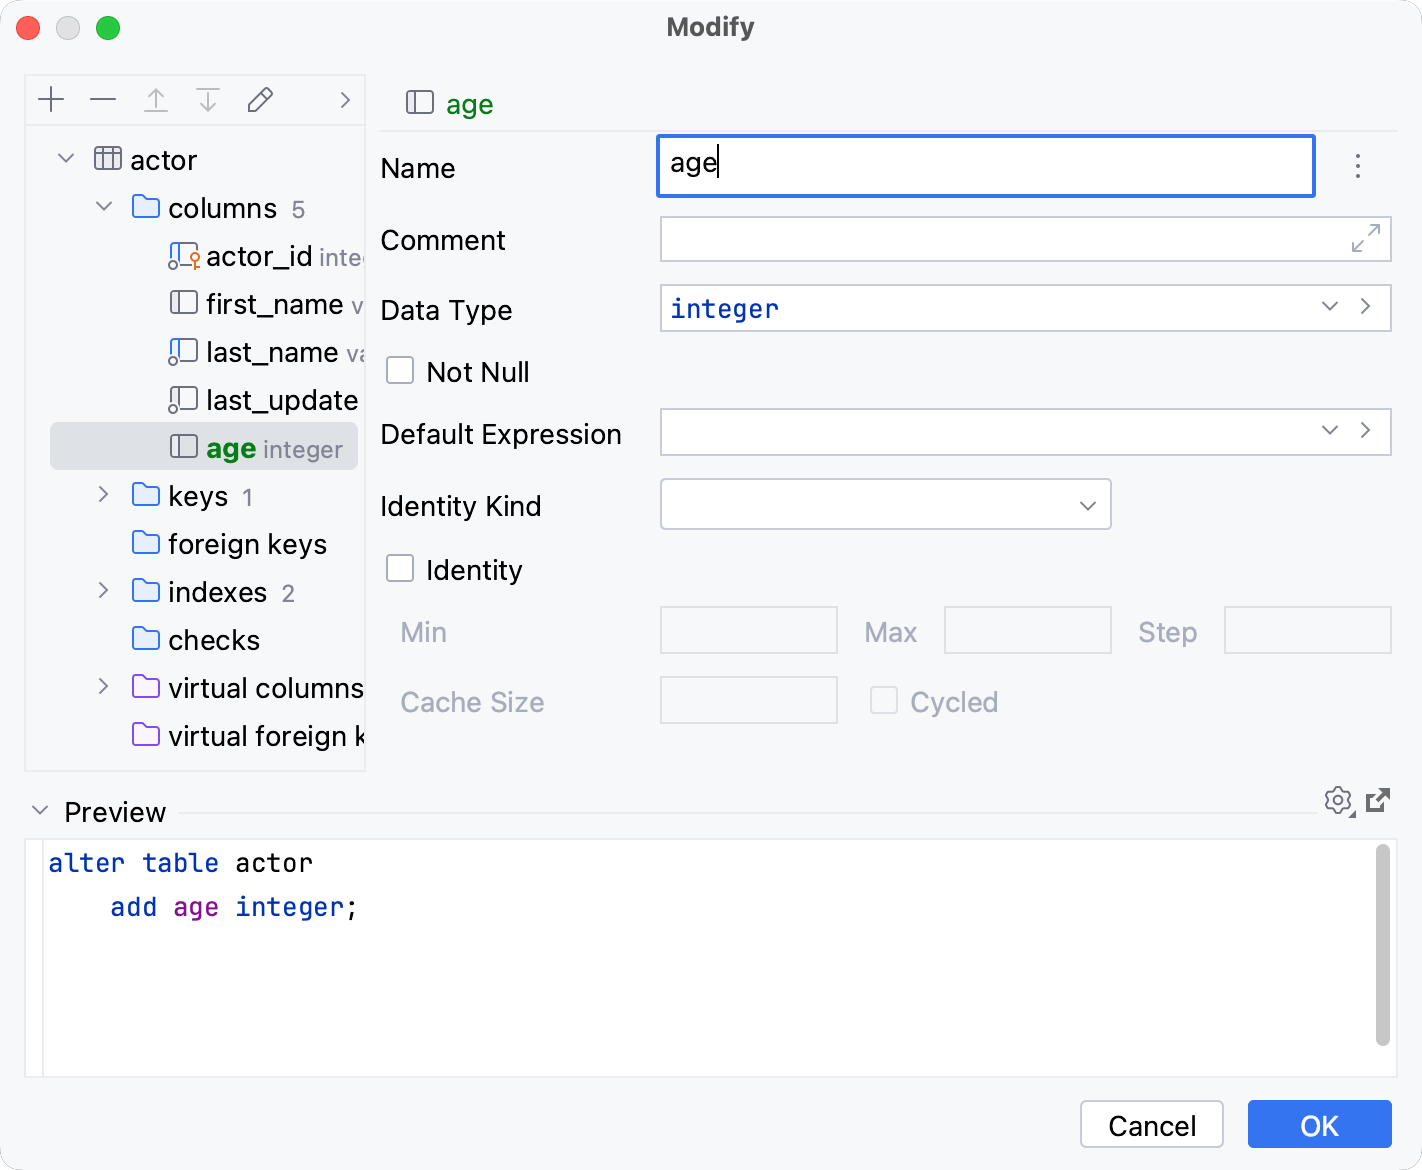Click the pencil edit icon in toolbar
The image size is (1422, 1170).
(260, 100)
